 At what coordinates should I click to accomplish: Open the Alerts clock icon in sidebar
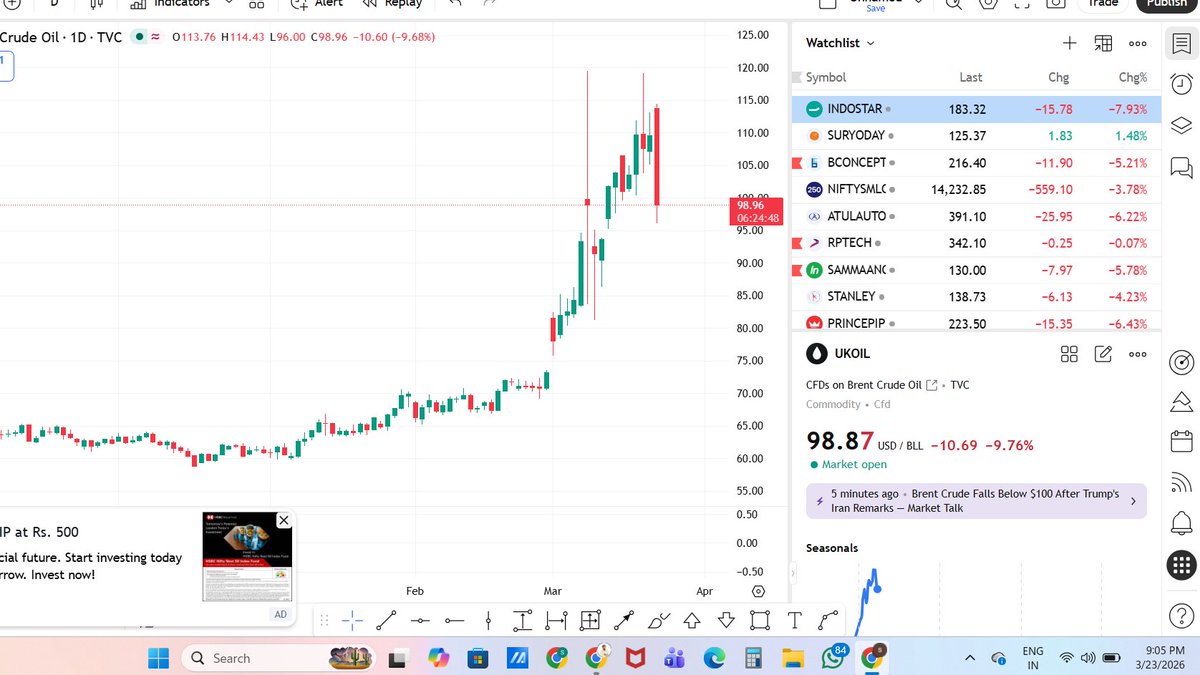click(1181, 83)
